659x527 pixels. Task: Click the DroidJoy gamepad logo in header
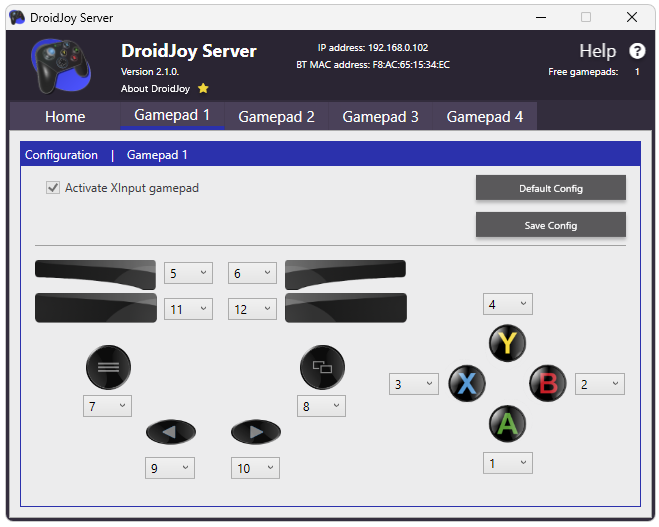coord(61,66)
